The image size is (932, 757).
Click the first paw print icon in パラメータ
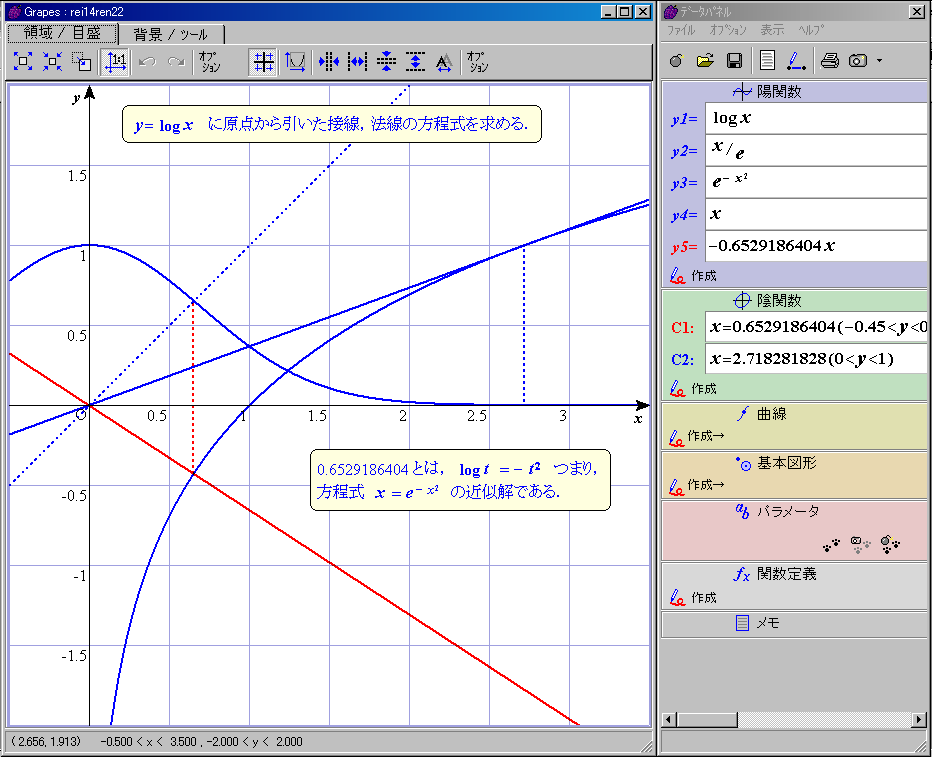(x=832, y=544)
